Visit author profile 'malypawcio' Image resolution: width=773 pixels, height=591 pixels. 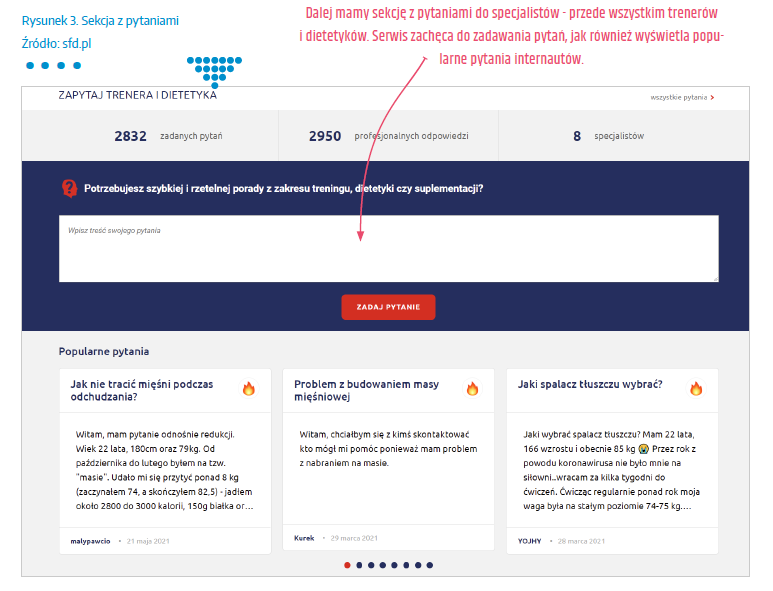coord(90,540)
